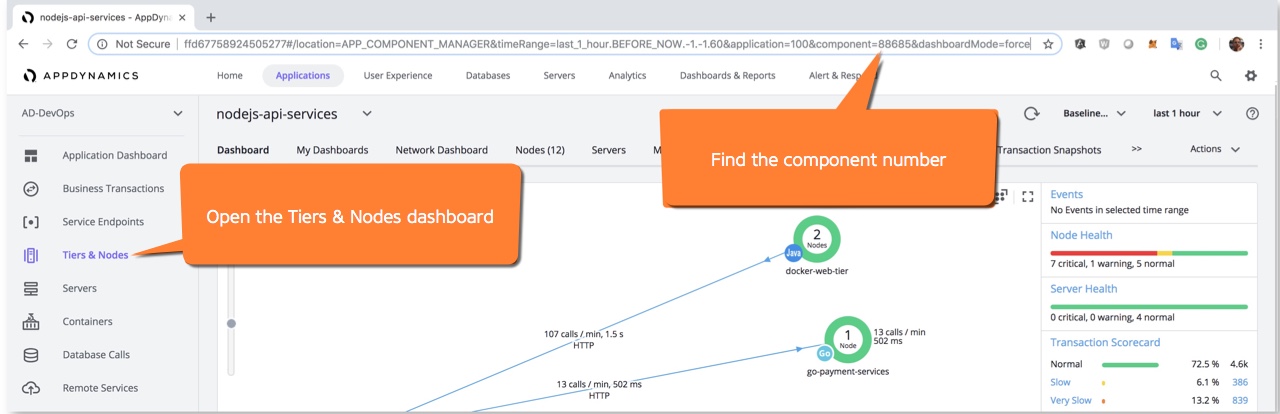Screen dimensions: 1280x414
Task: Open the top Servers menu
Action: (559, 76)
